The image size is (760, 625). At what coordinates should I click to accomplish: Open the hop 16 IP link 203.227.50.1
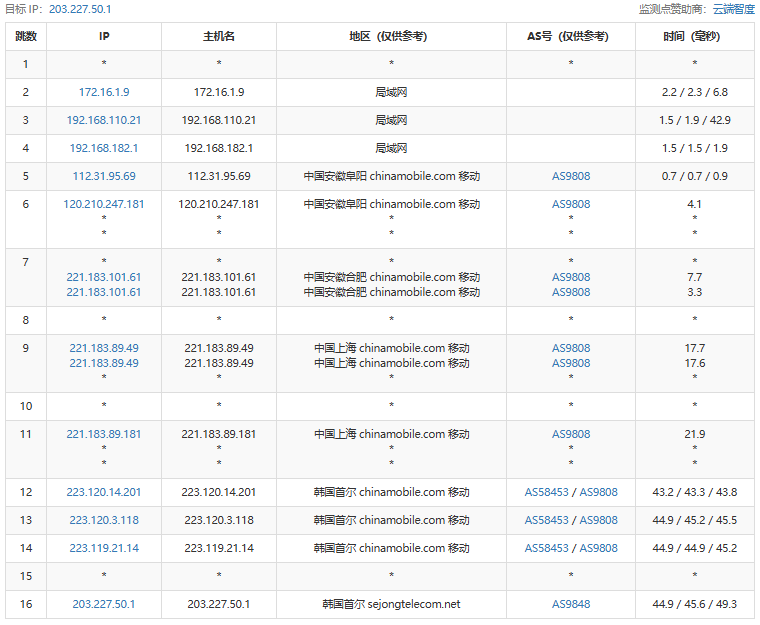click(x=104, y=605)
